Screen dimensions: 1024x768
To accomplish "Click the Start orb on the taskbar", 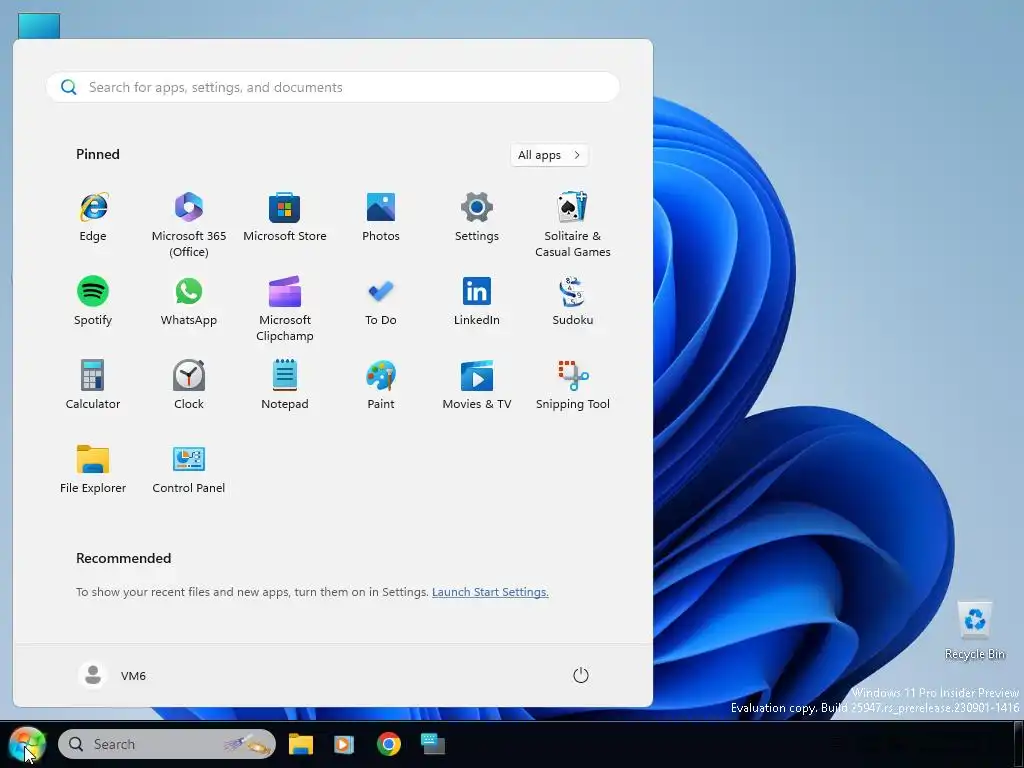I will (x=27, y=744).
